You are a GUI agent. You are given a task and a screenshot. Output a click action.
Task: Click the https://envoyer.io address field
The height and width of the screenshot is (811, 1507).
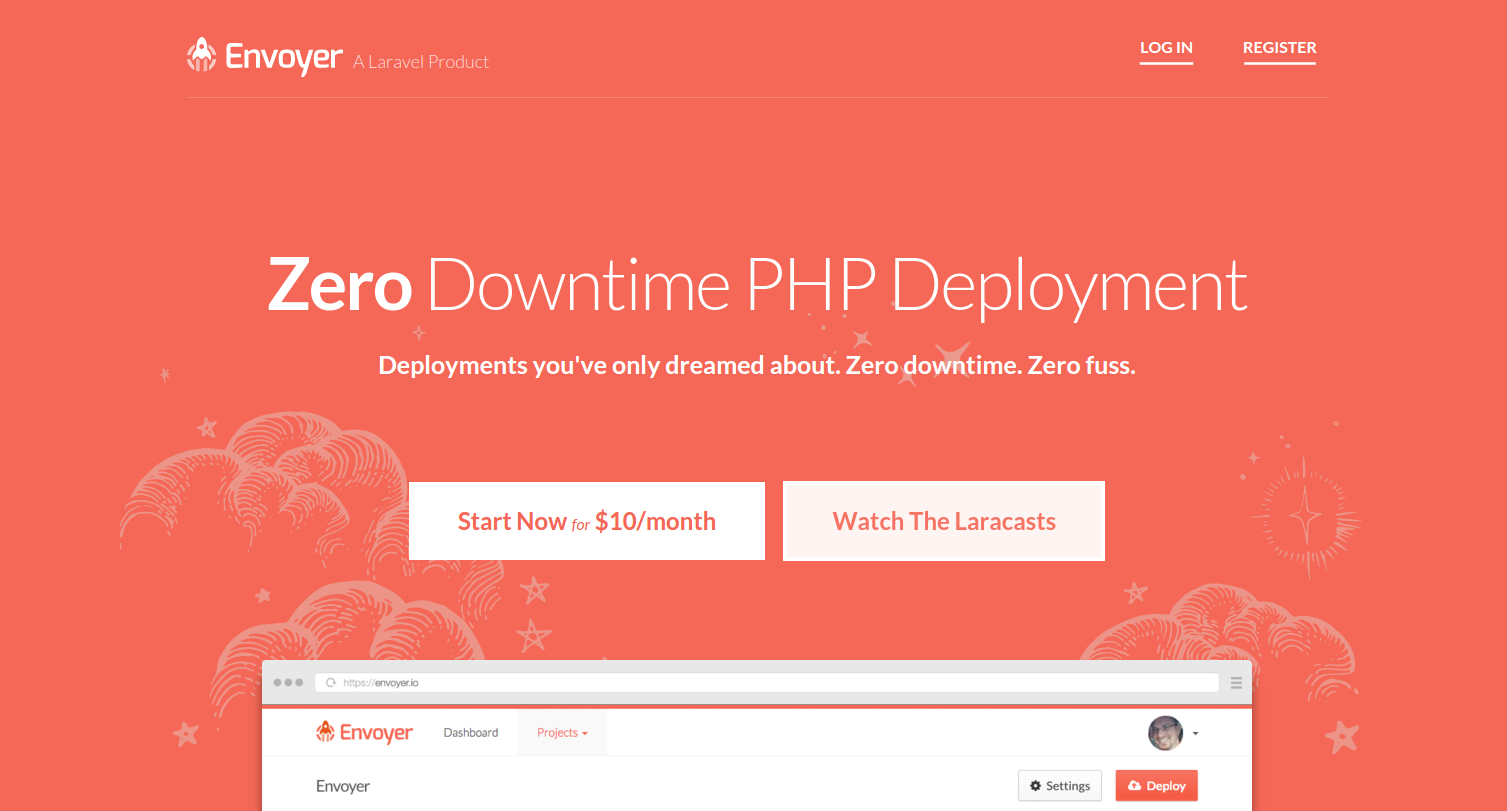767,683
